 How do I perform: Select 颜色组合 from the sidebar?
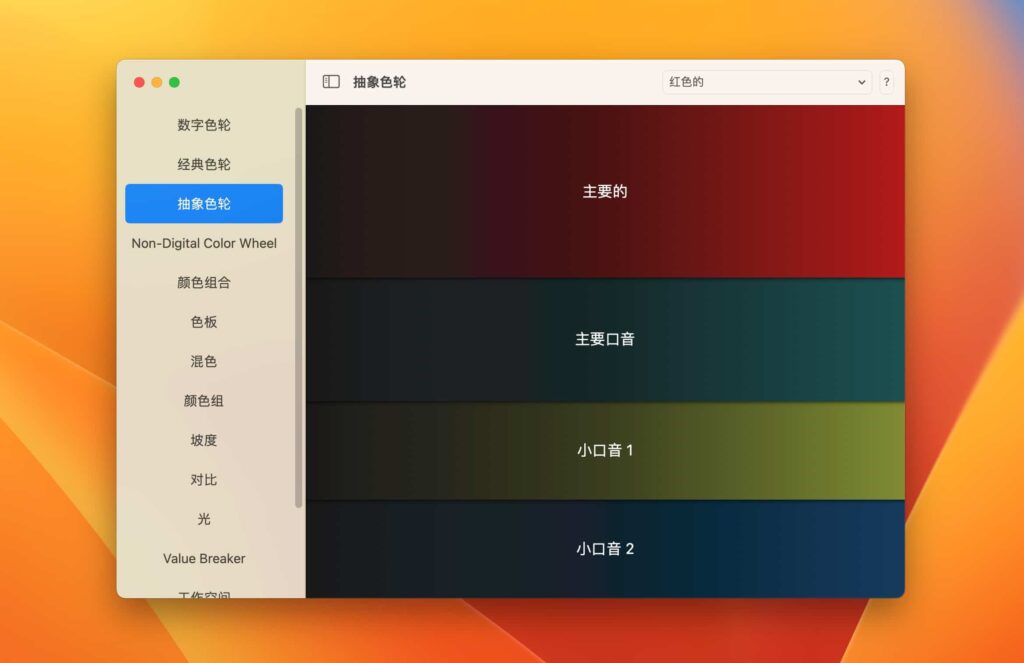pyautogui.click(x=203, y=283)
